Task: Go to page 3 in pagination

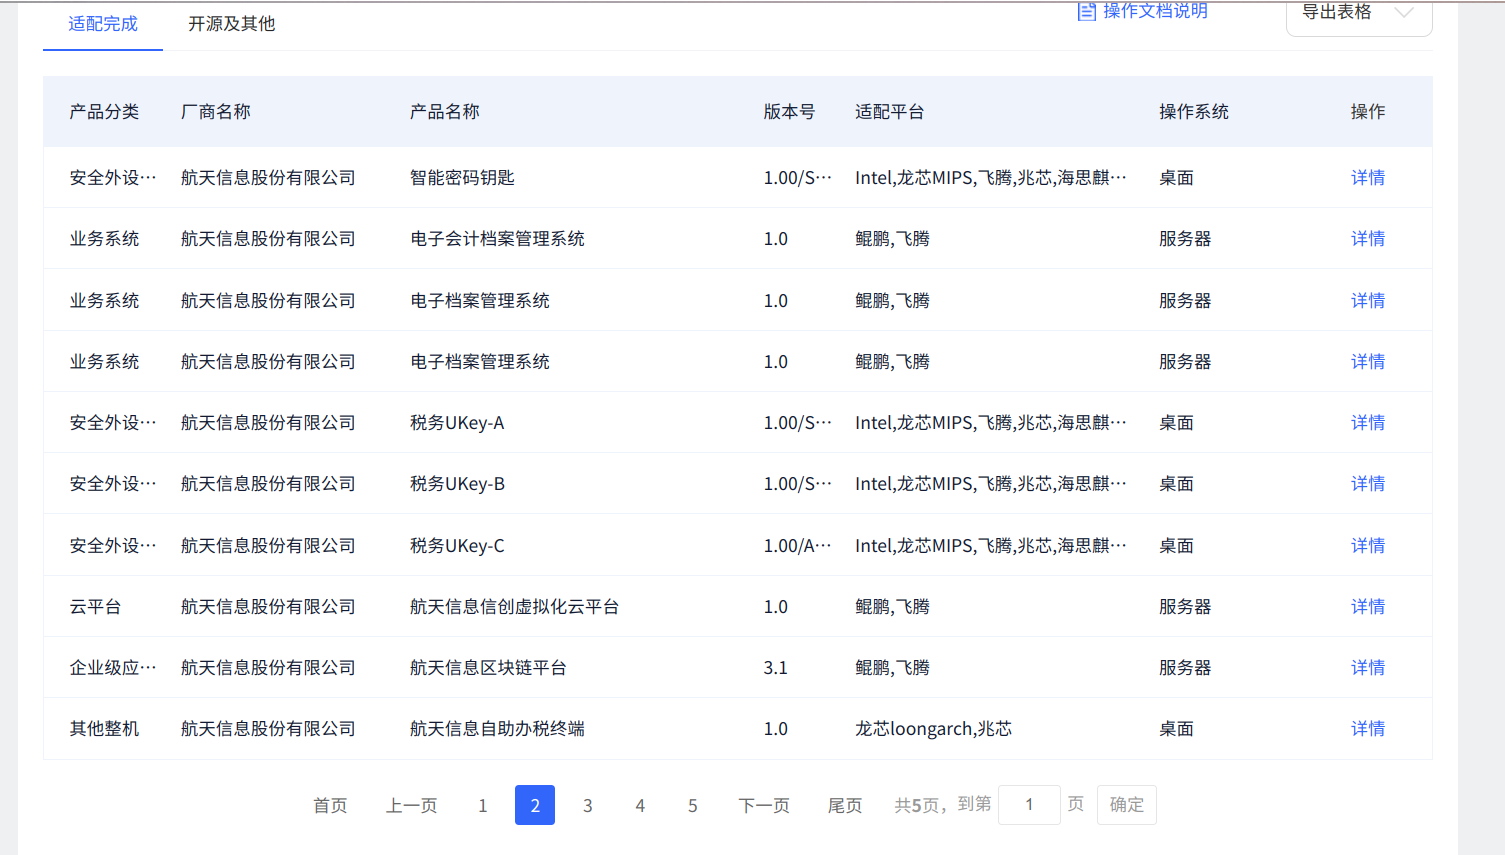Action: [587, 805]
